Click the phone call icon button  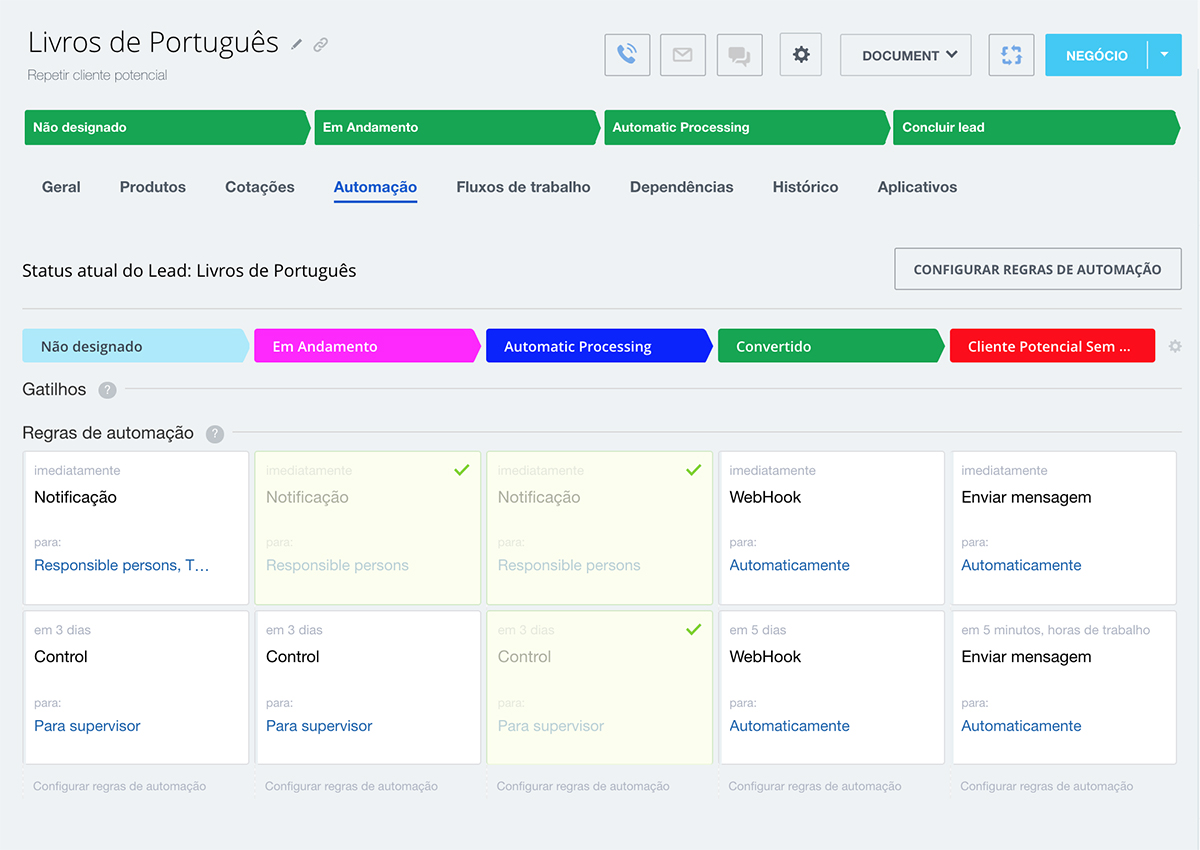pyautogui.click(x=627, y=55)
